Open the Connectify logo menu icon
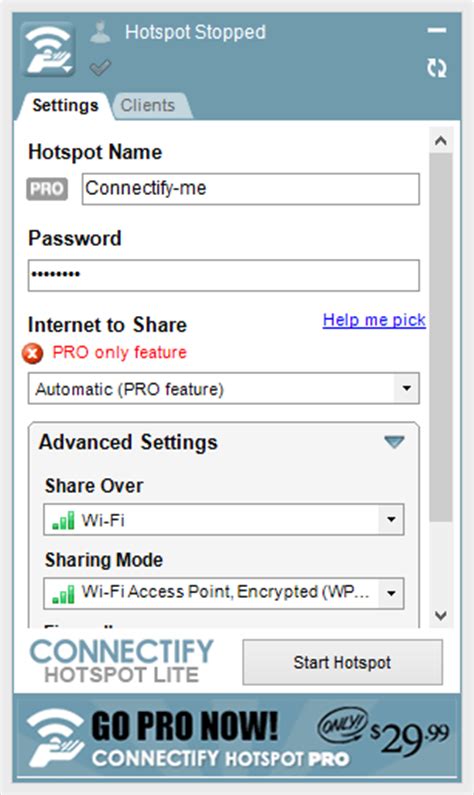This screenshot has width=474, height=795. coord(49,50)
